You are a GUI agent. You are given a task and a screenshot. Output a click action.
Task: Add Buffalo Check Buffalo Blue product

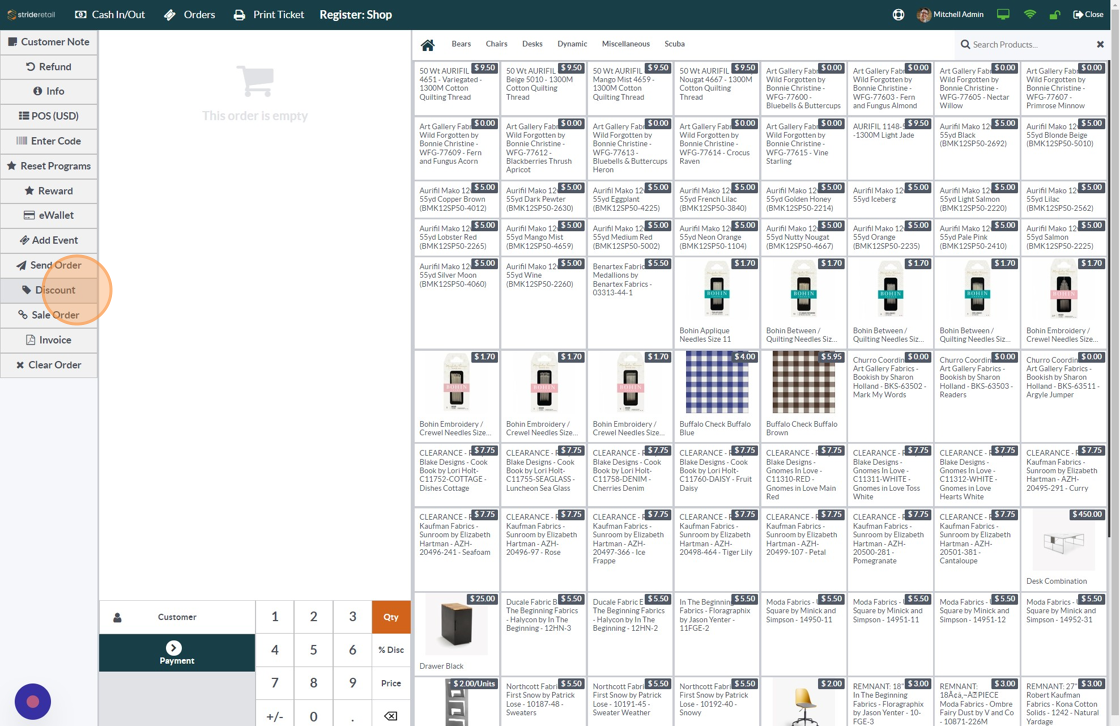[x=716, y=395]
